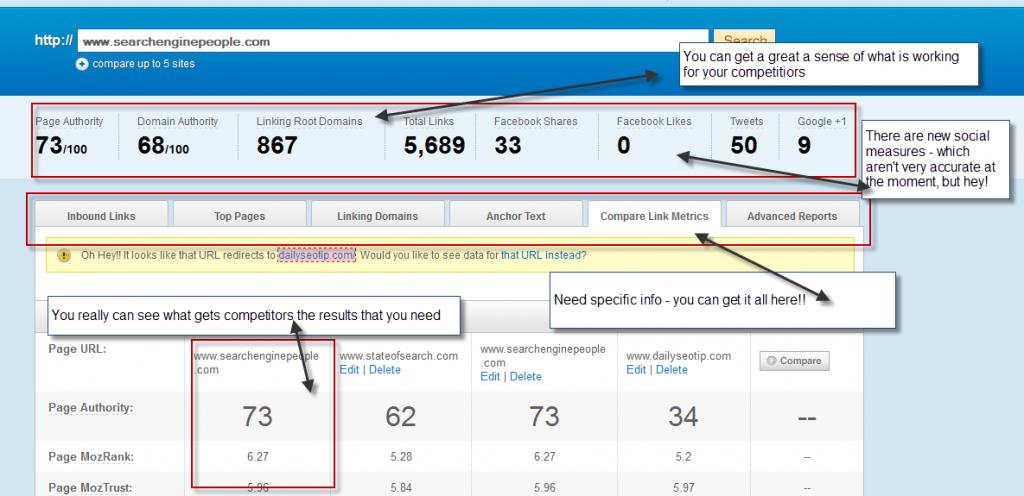Click Delete under www.stateofsearch.com
Image resolution: width=1024 pixels, height=496 pixels.
point(383,370)
